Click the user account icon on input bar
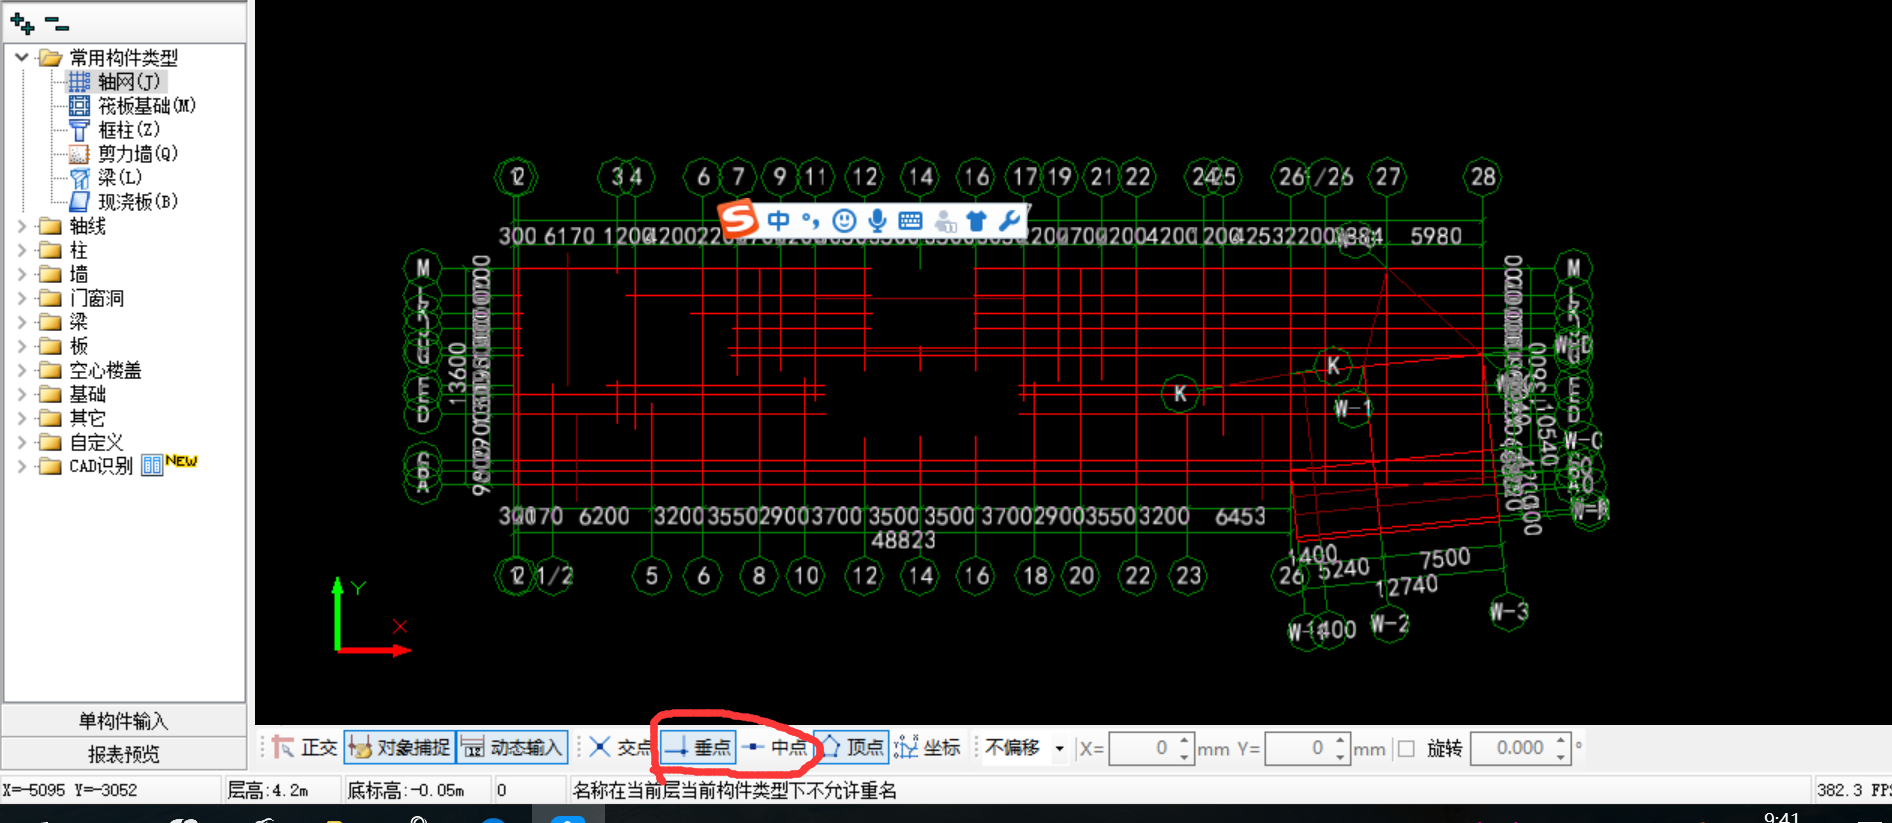The width and height of the screenshot is (1892, 823). pyautogui.click(x=944, y=221)
